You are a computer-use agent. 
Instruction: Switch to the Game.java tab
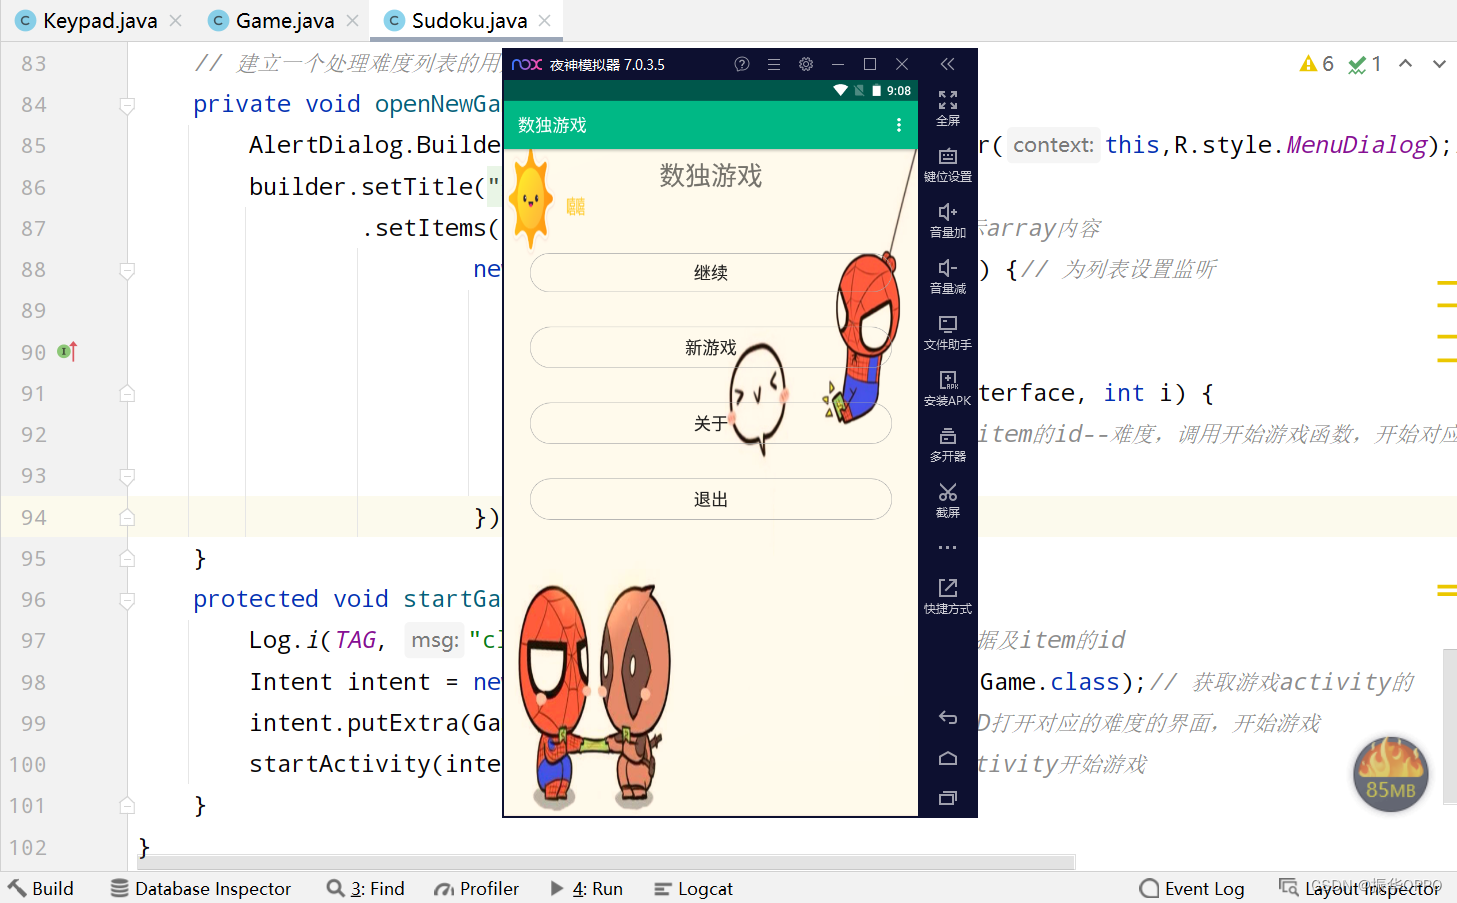coord(284,21)
